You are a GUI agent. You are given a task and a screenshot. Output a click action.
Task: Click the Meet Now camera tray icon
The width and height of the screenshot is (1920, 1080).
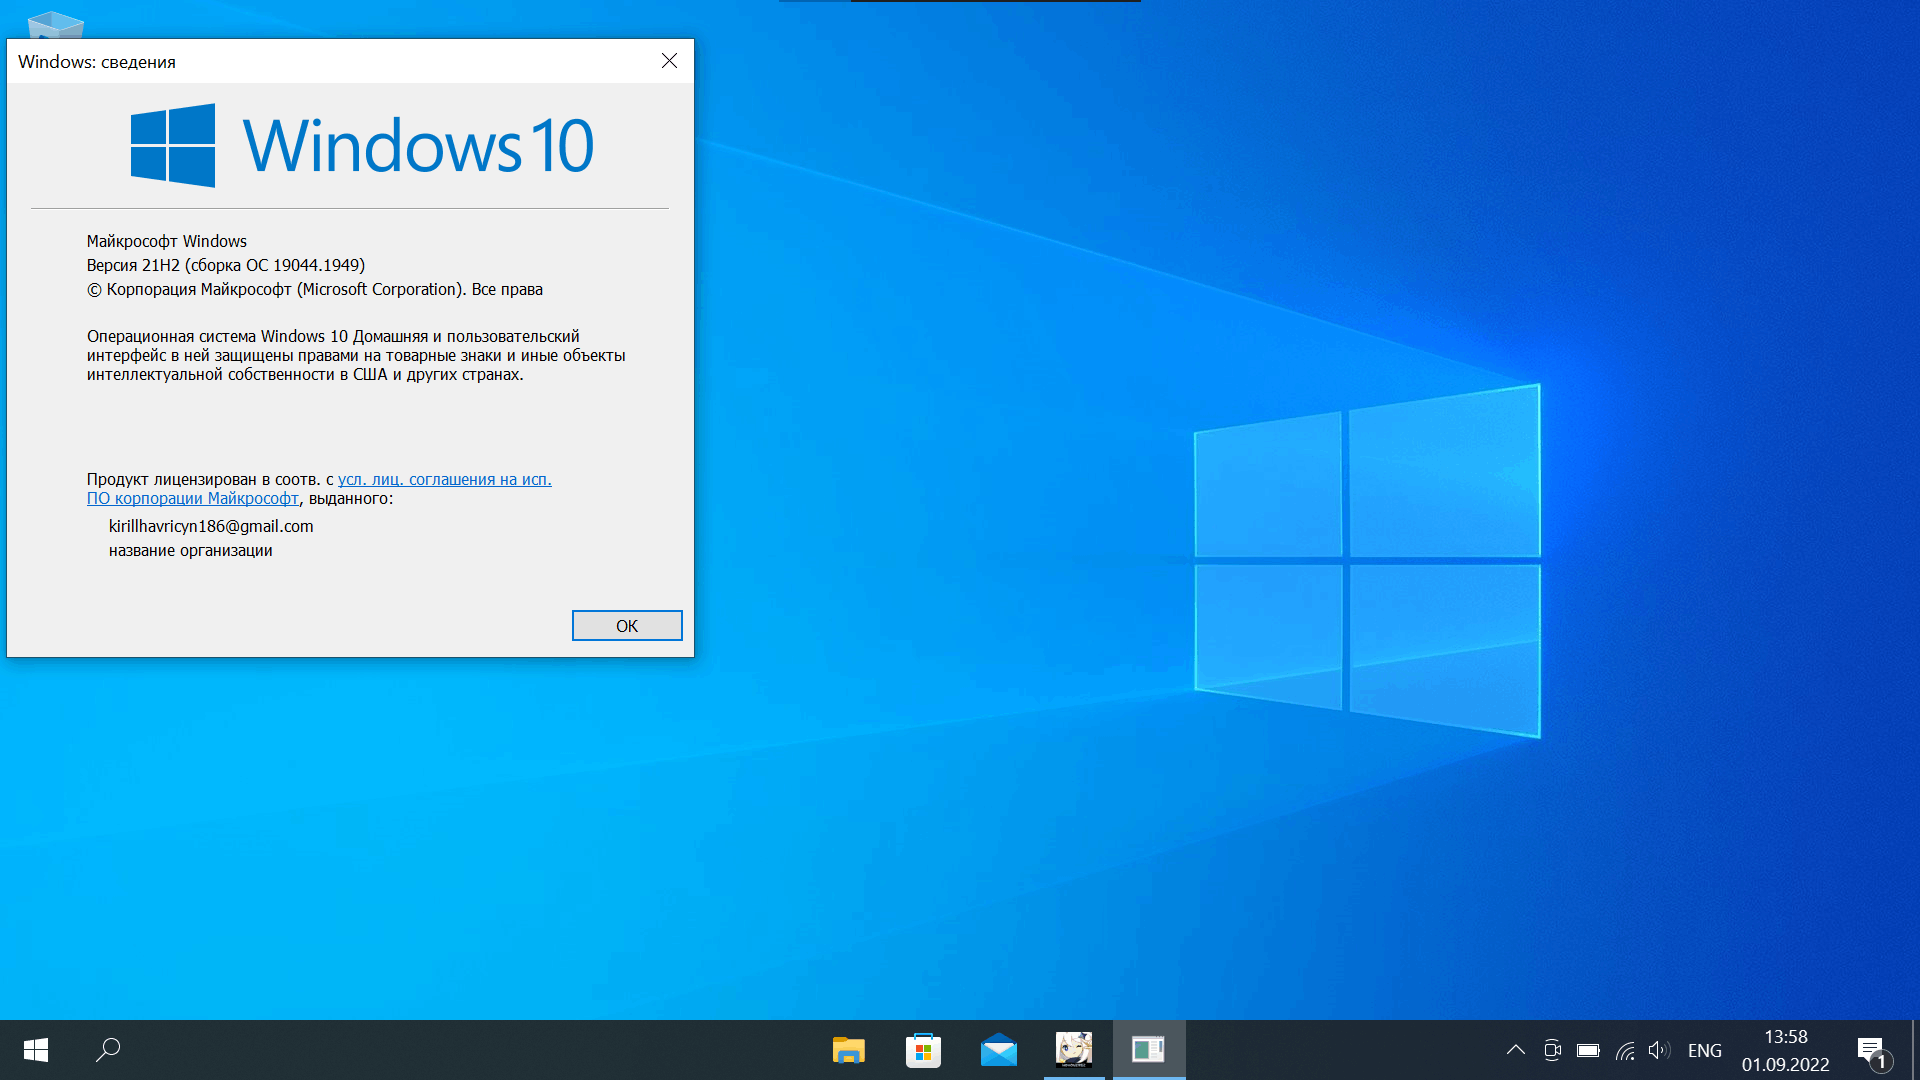click(x=1552, y=1050)
